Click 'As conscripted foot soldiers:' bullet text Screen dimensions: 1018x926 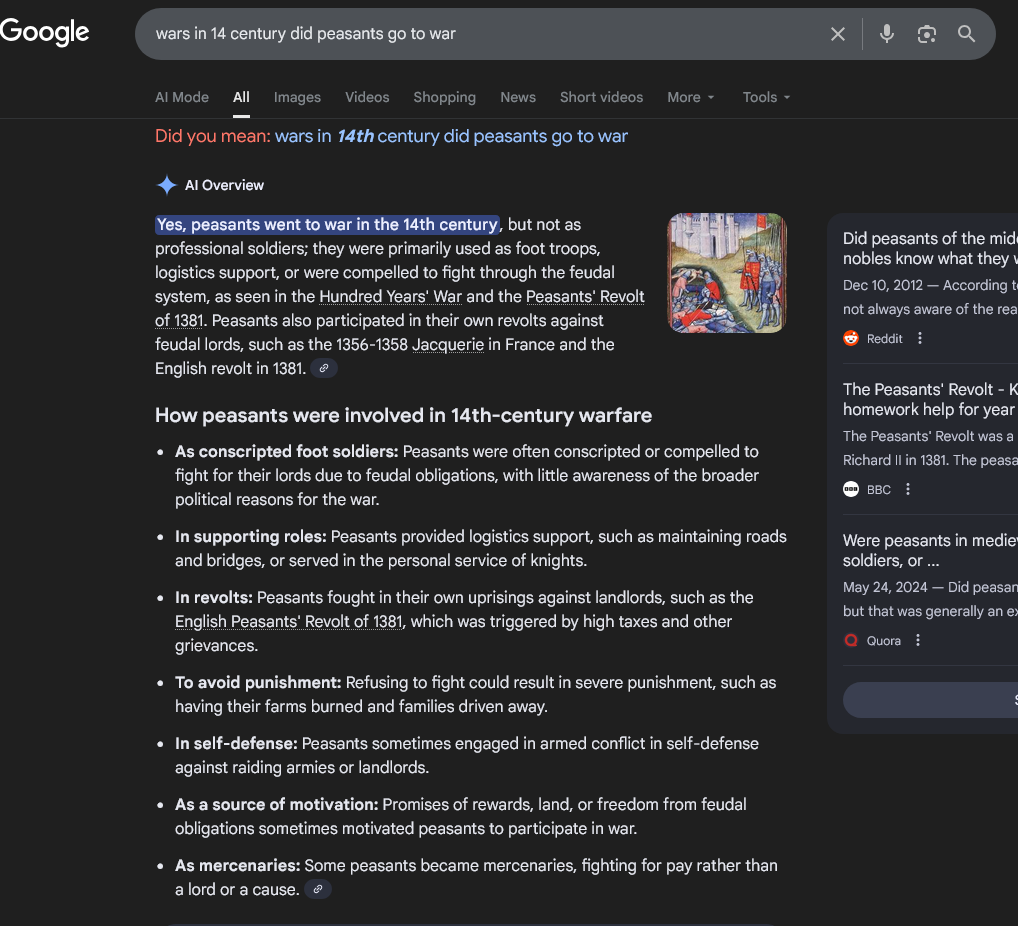(x=286, y=451)
